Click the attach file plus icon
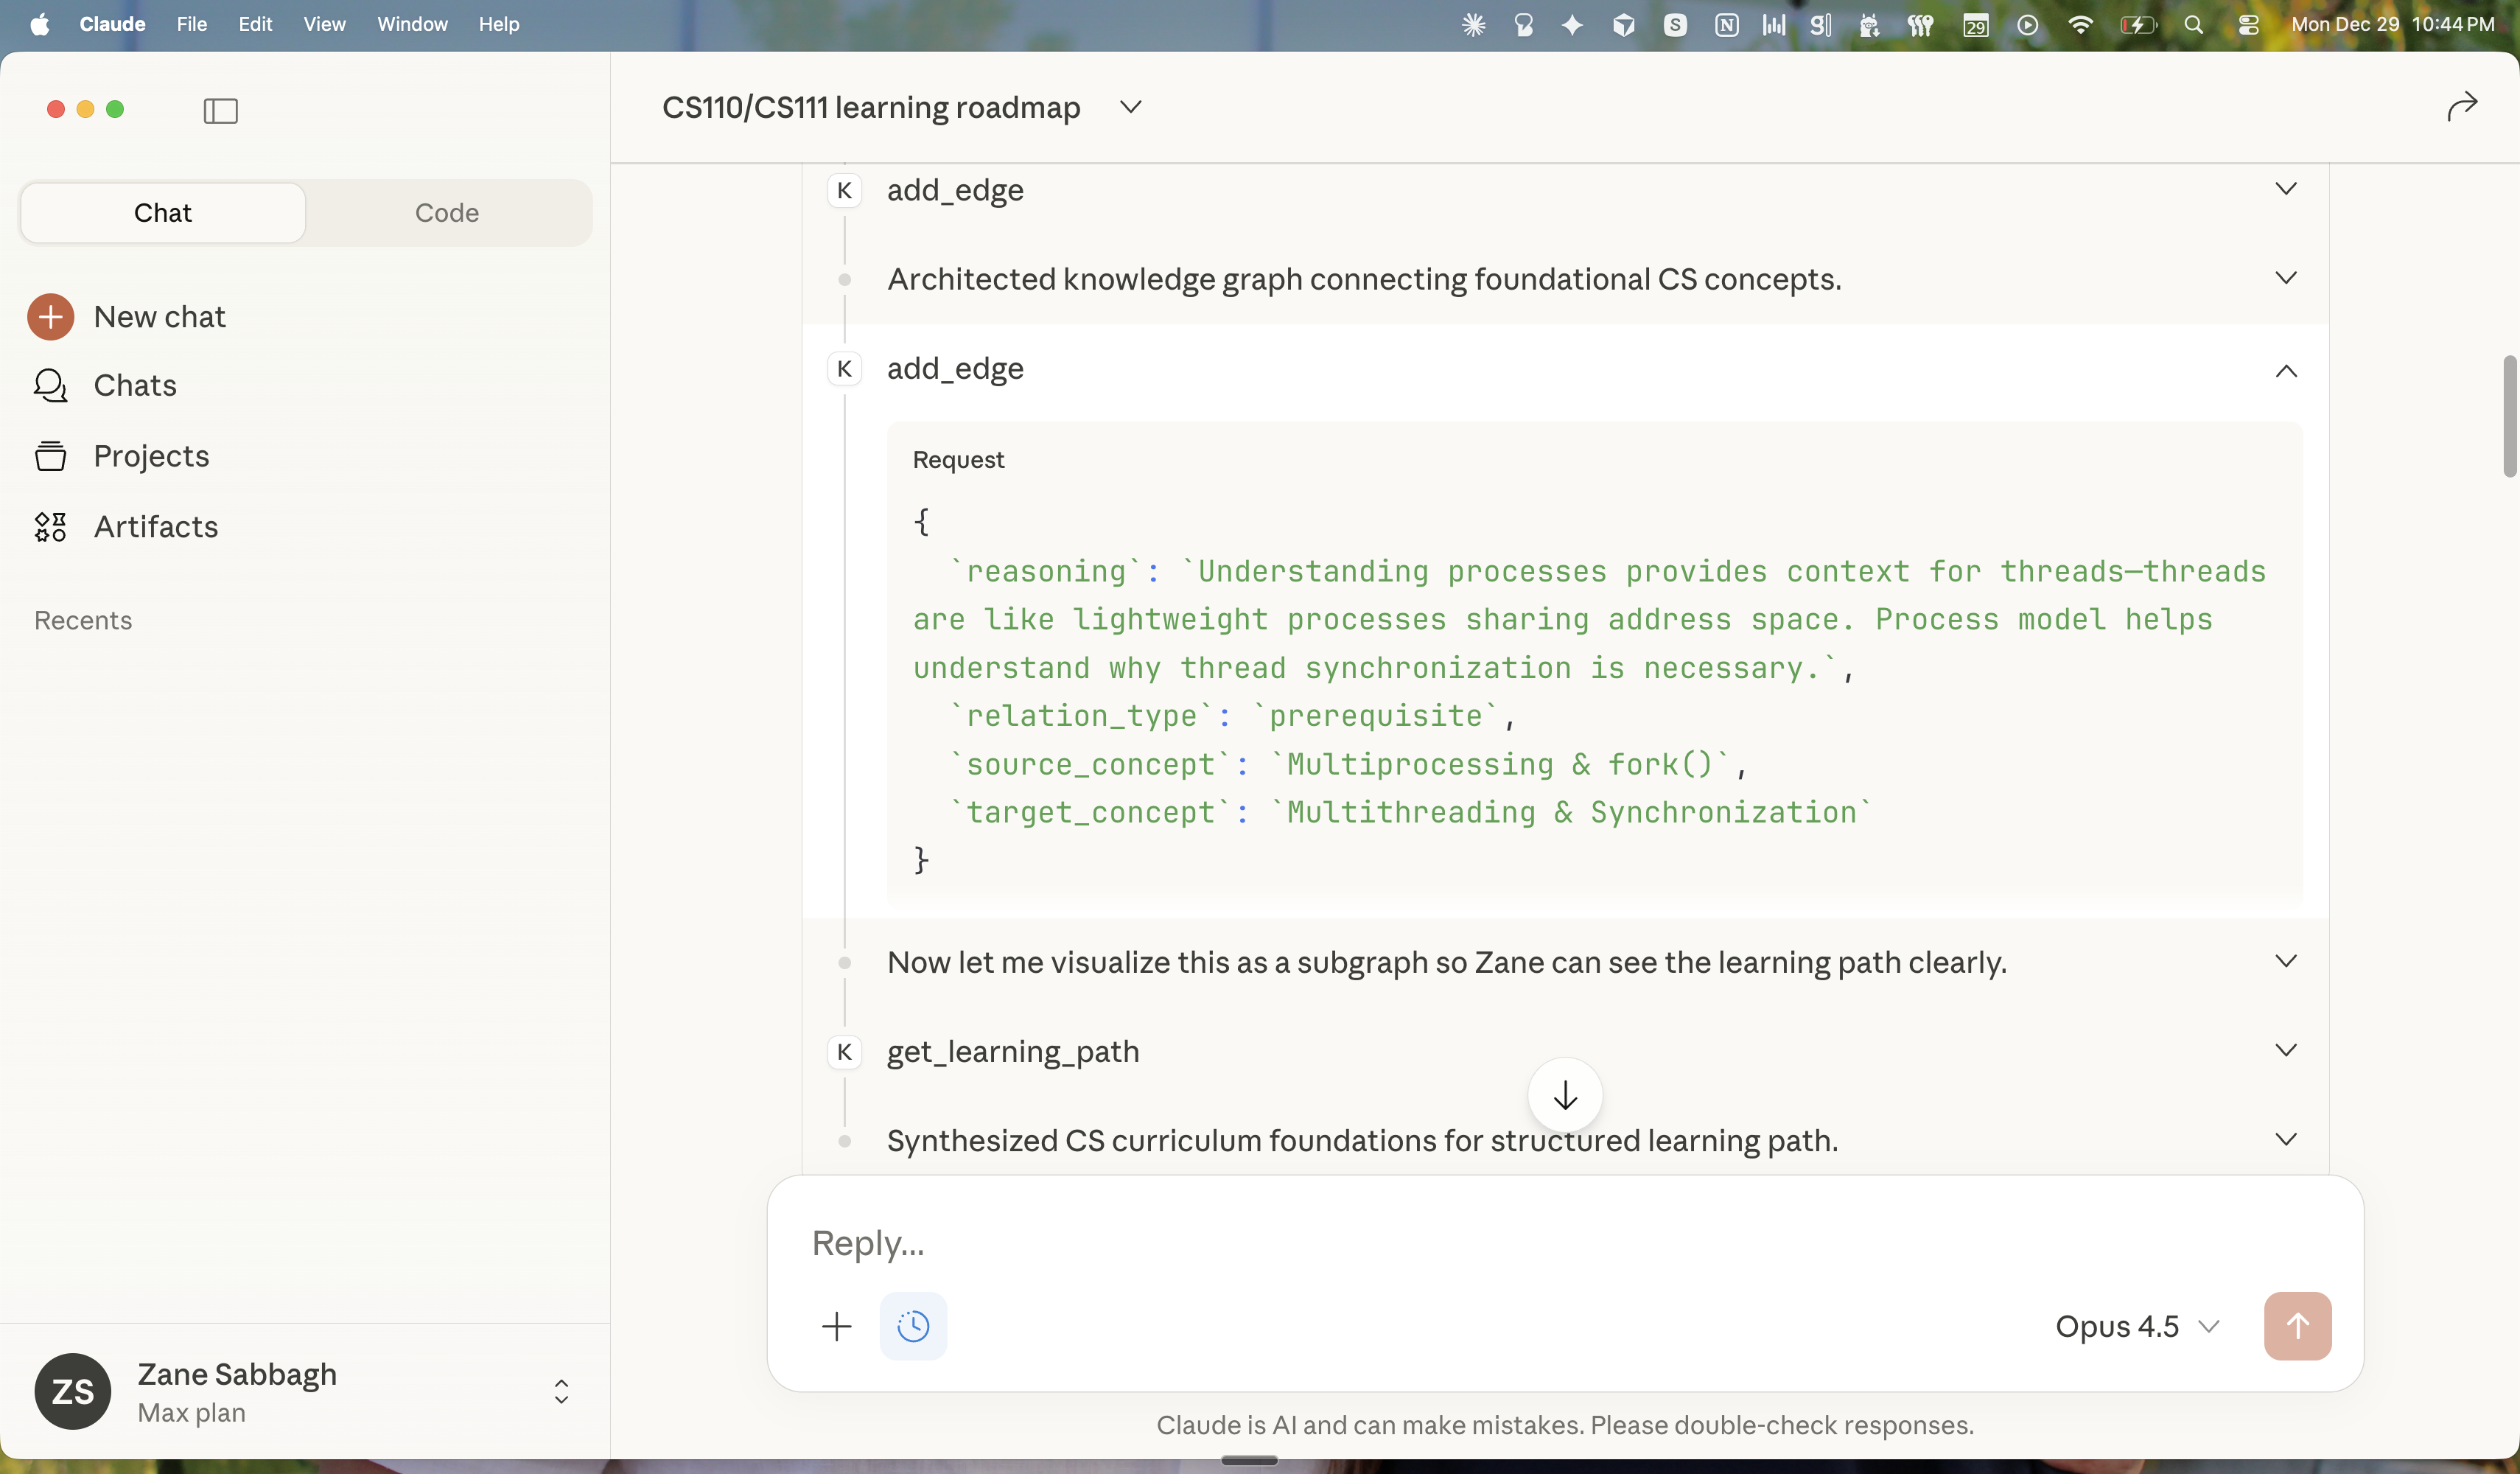This screenshot has height=1474, width=2520. [836, 1326]
